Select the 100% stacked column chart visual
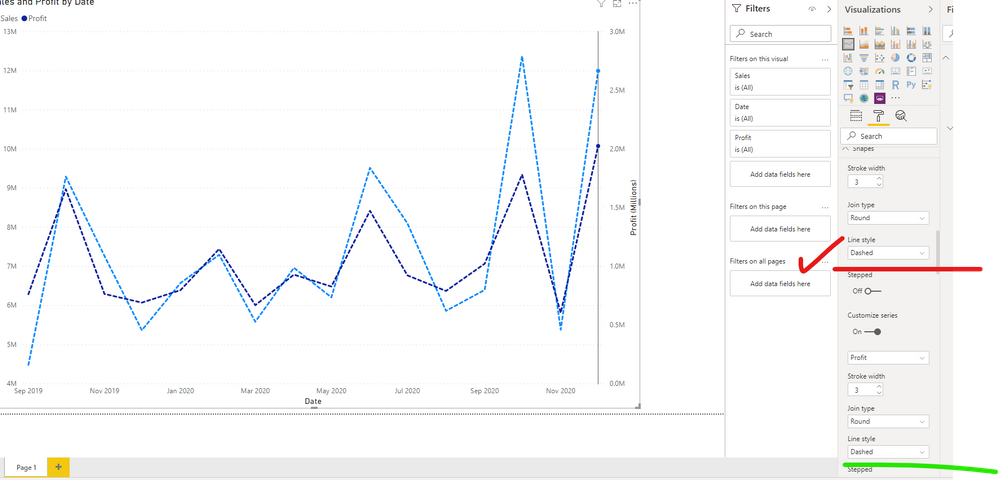The width and height of the screenshot is (998, 480). pos(927,31)
